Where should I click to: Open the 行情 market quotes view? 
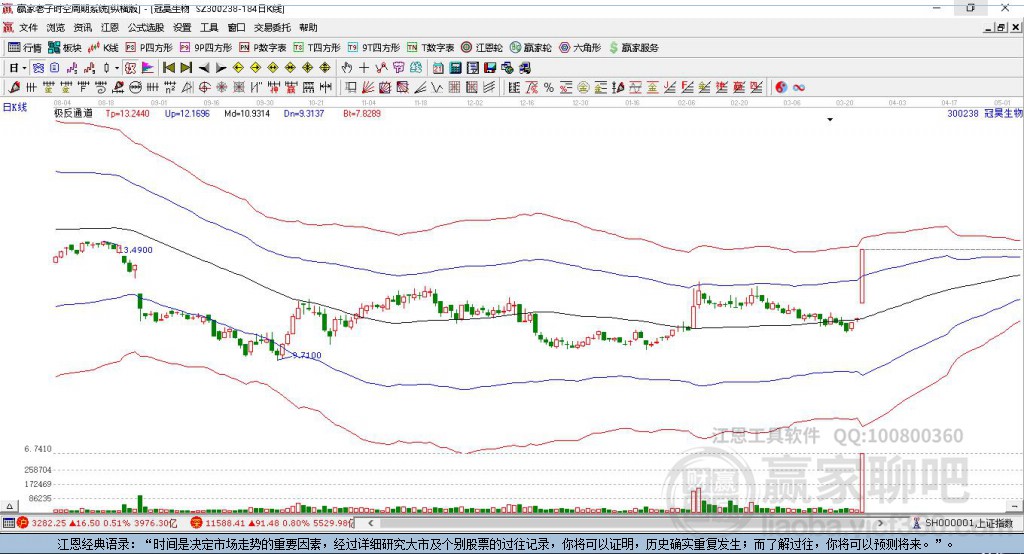pyautogui.click(x=24, y=48)
